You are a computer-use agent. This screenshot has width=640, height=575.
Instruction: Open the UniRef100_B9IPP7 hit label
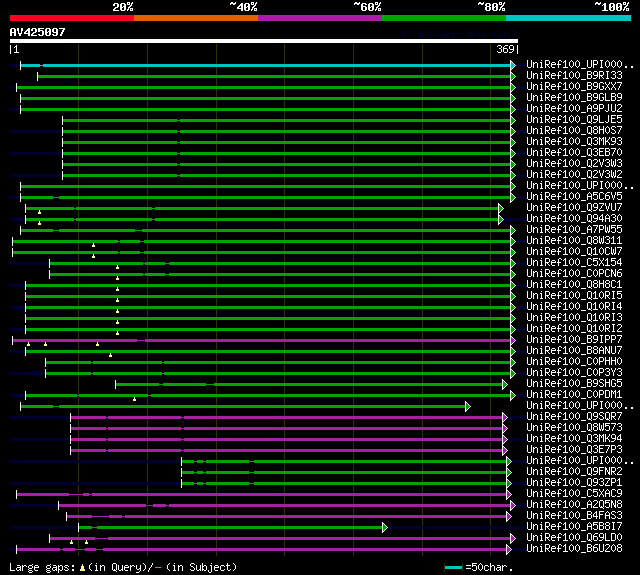pyautogui.click(x=574, y=340)
